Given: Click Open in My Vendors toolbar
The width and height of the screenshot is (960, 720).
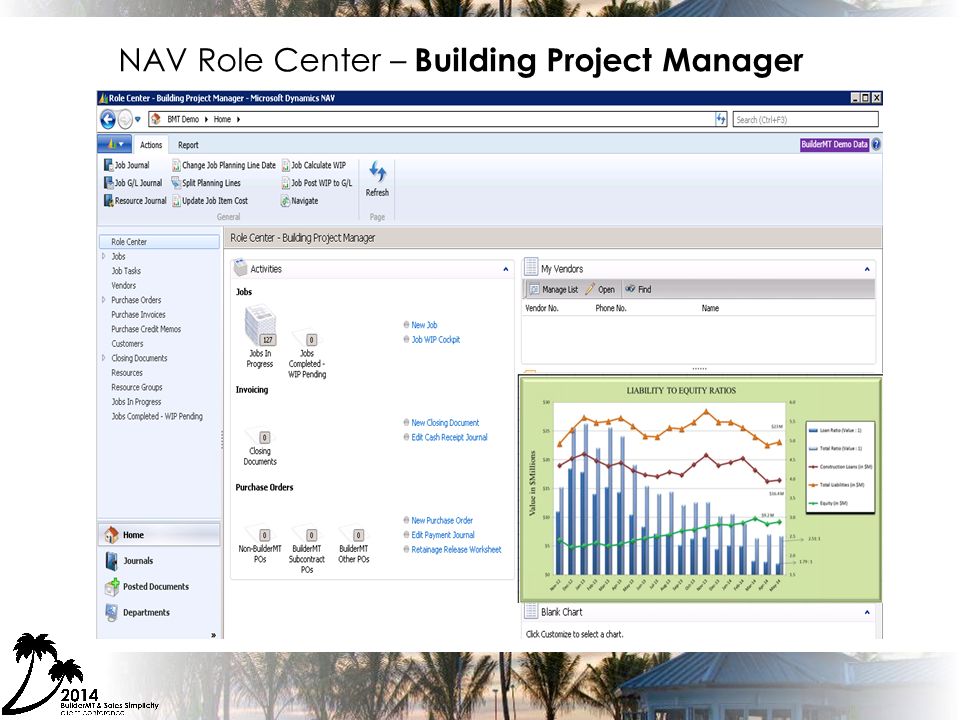Looking at the screenshot, I should [x=601, y=290].
